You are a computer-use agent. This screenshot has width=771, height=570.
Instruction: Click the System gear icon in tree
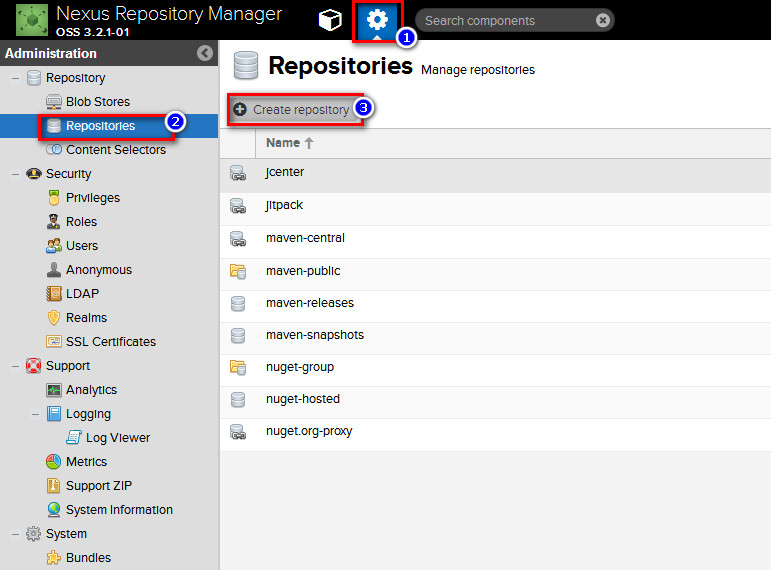[33, 534]
